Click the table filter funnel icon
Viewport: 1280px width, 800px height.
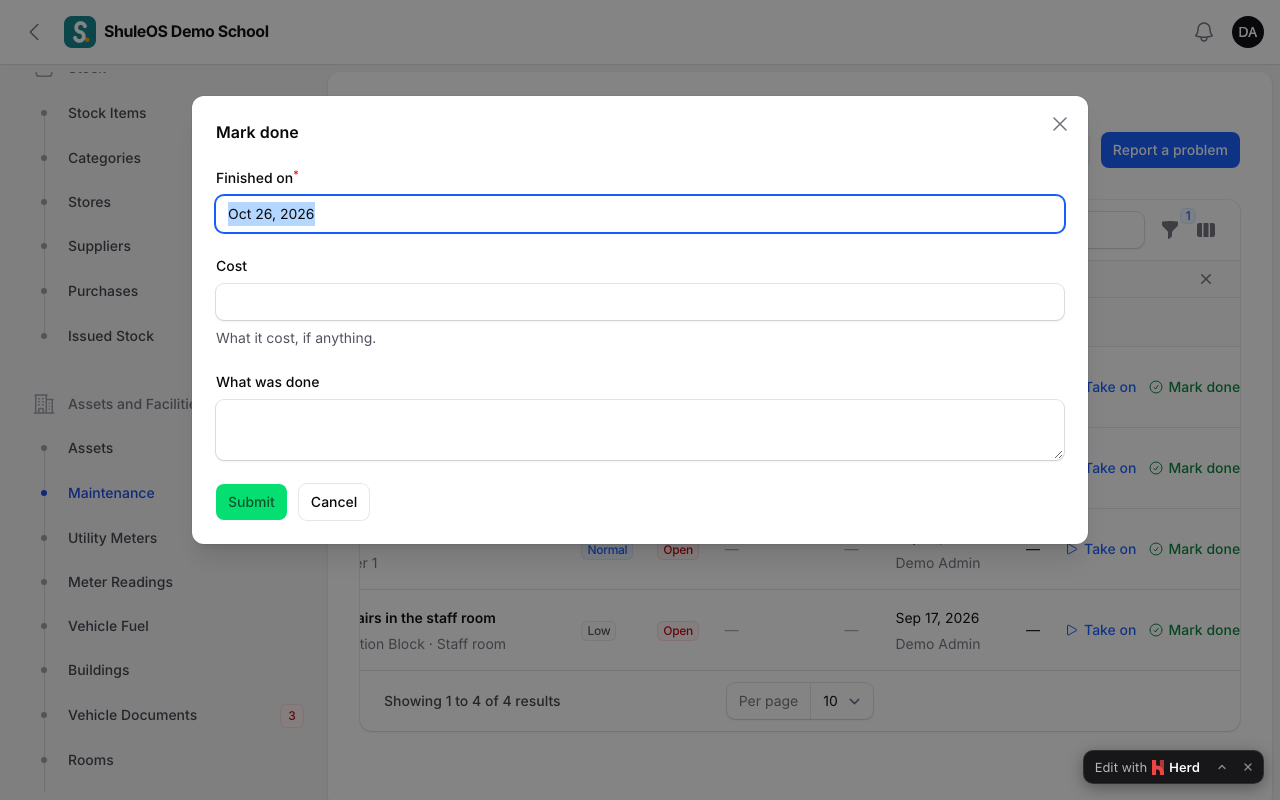point(1170,230)
